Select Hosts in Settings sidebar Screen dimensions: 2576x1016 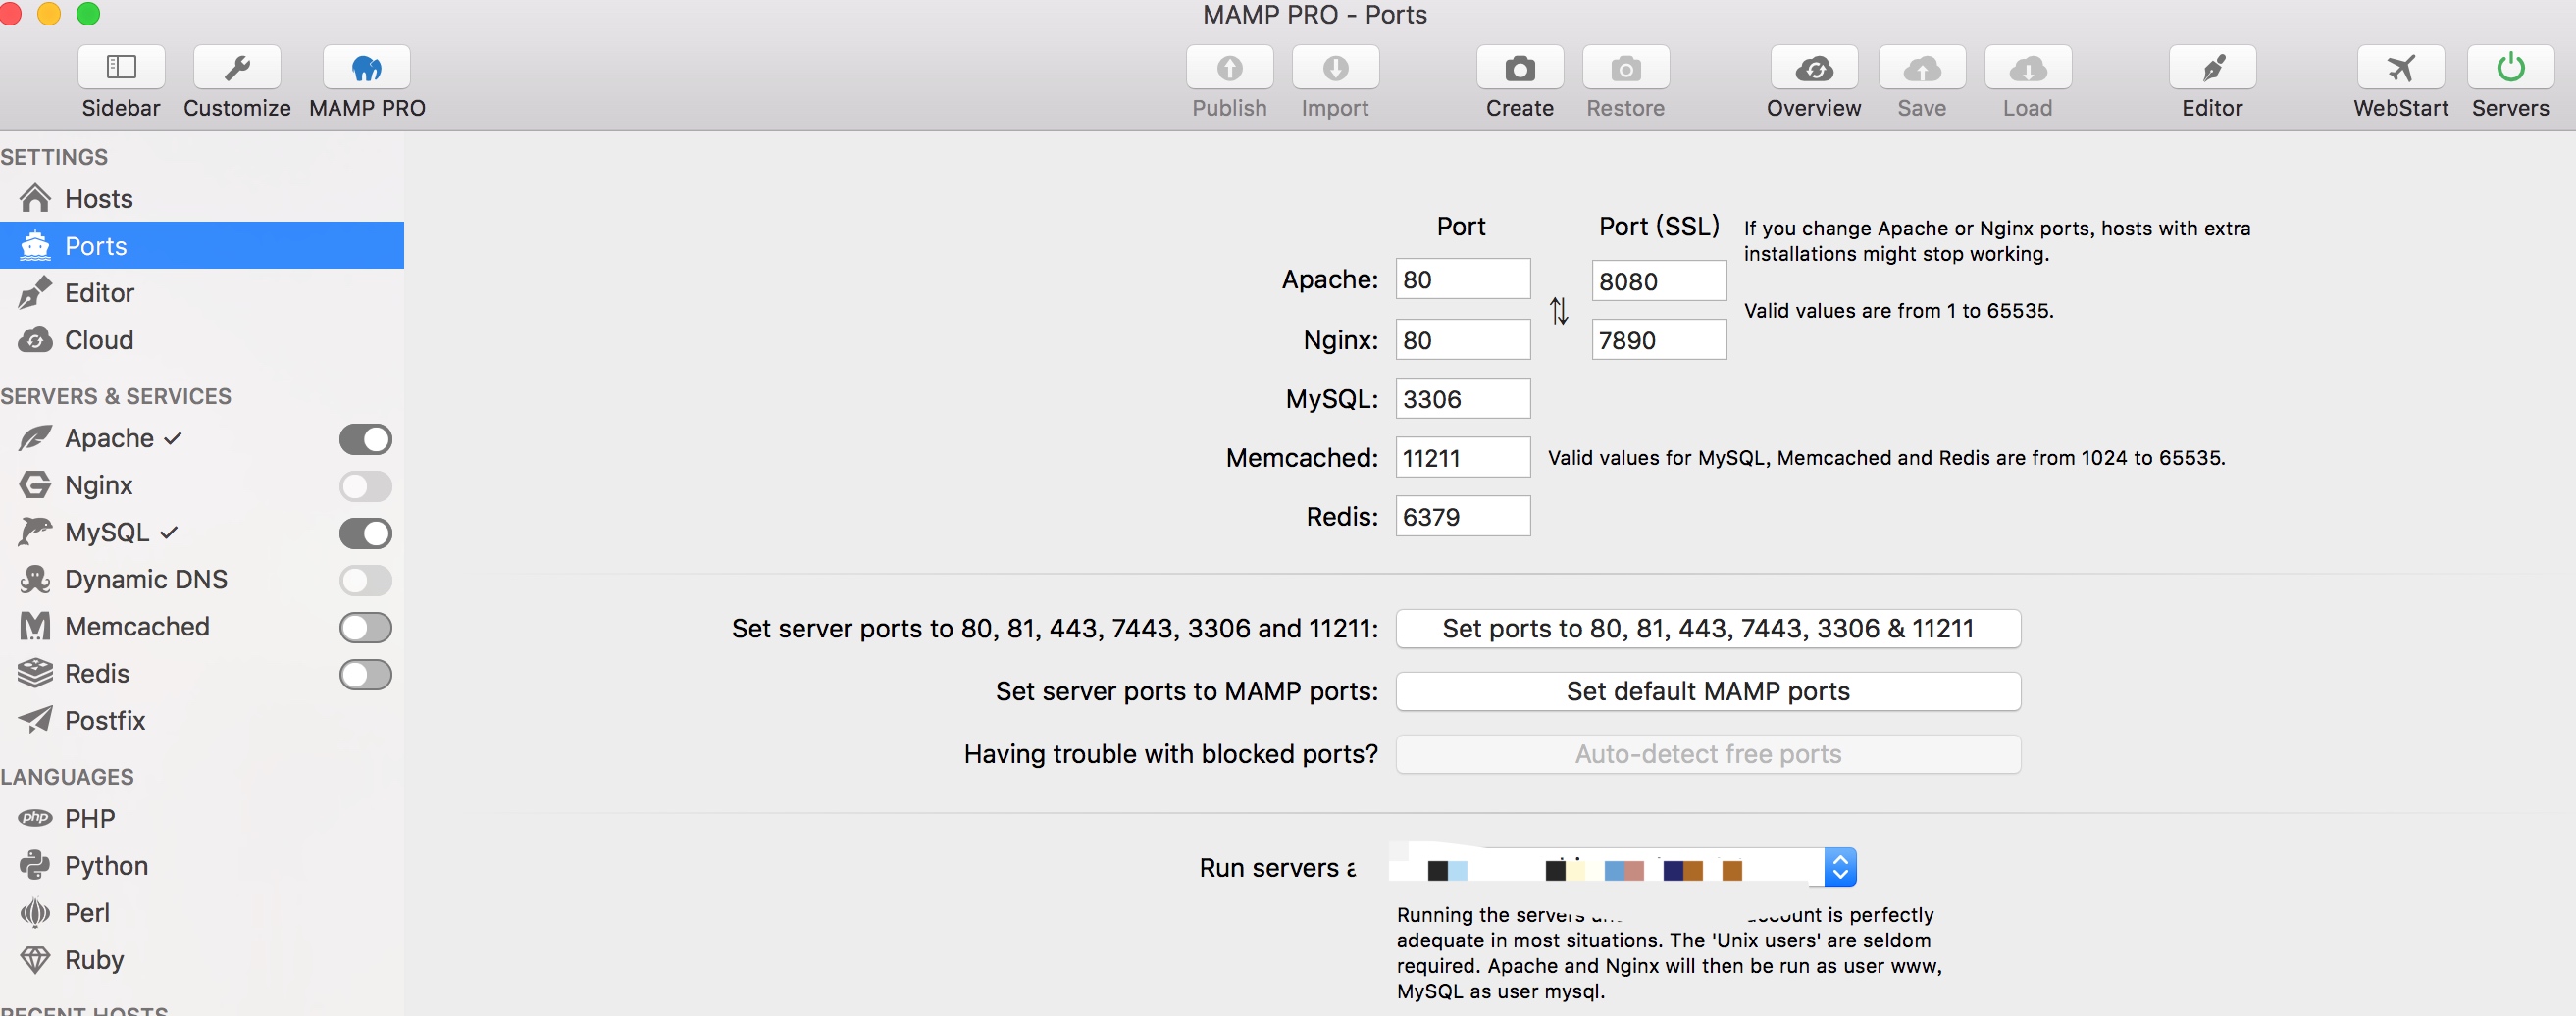coord(202,198)
